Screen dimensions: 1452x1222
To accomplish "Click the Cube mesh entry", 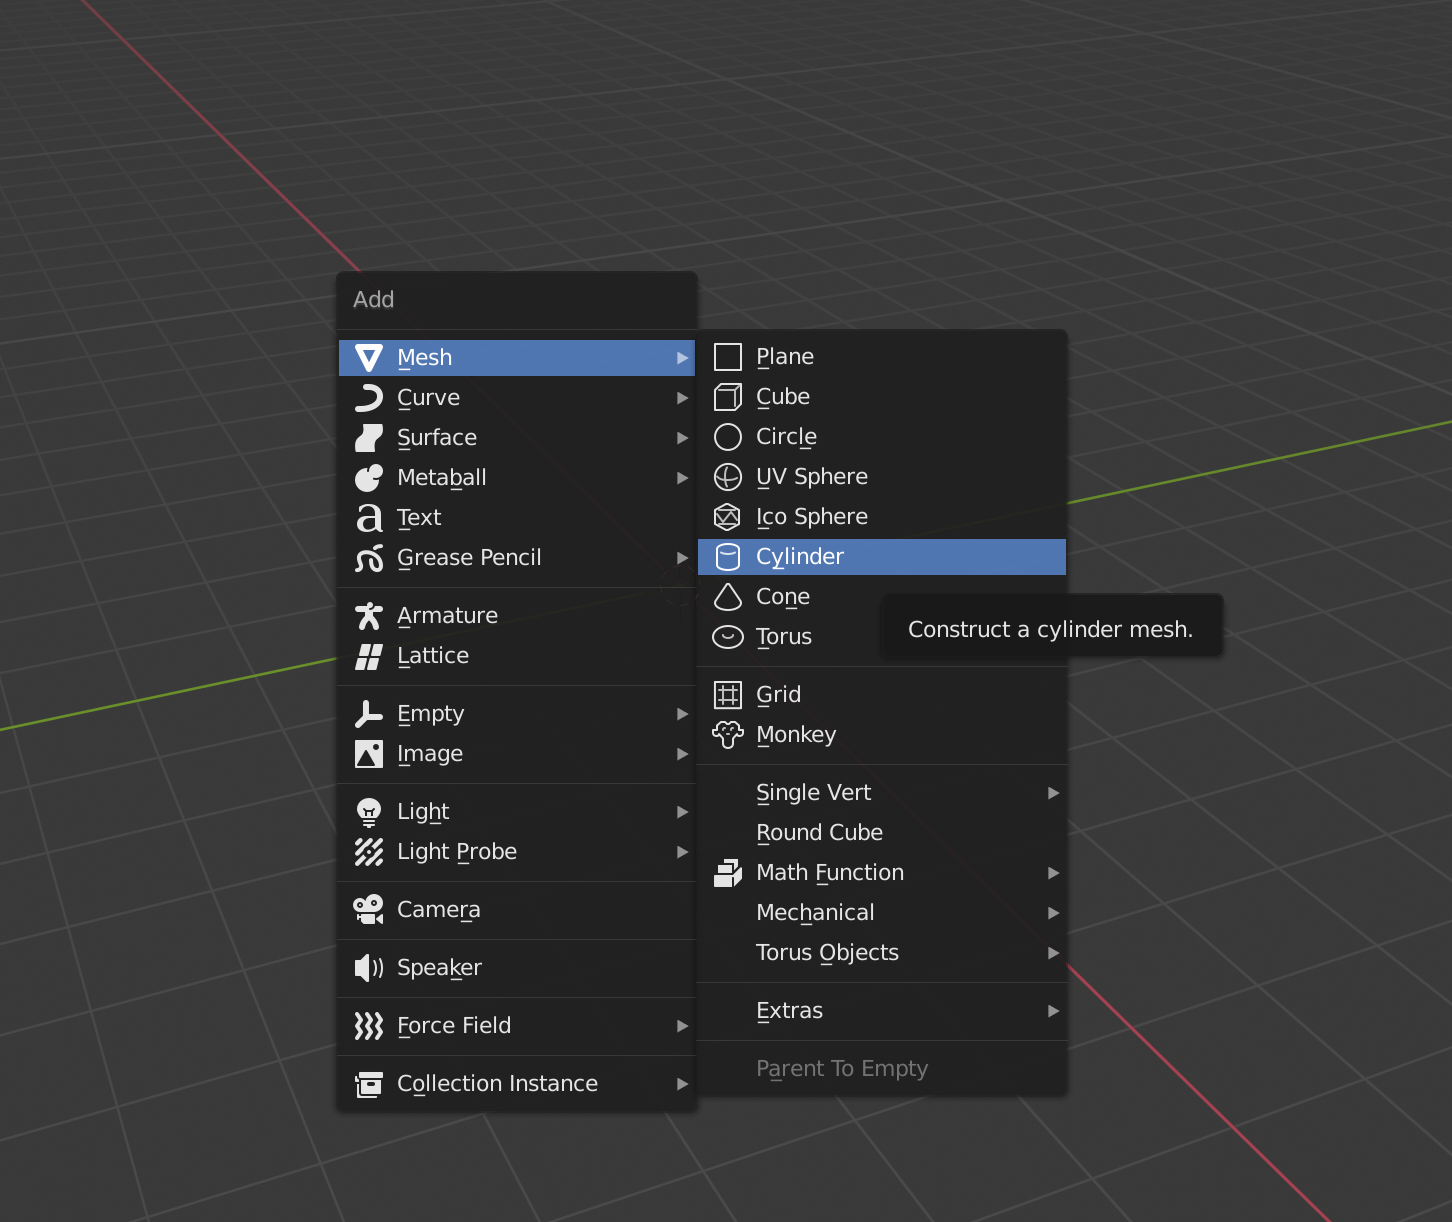I will pos(882,397).
